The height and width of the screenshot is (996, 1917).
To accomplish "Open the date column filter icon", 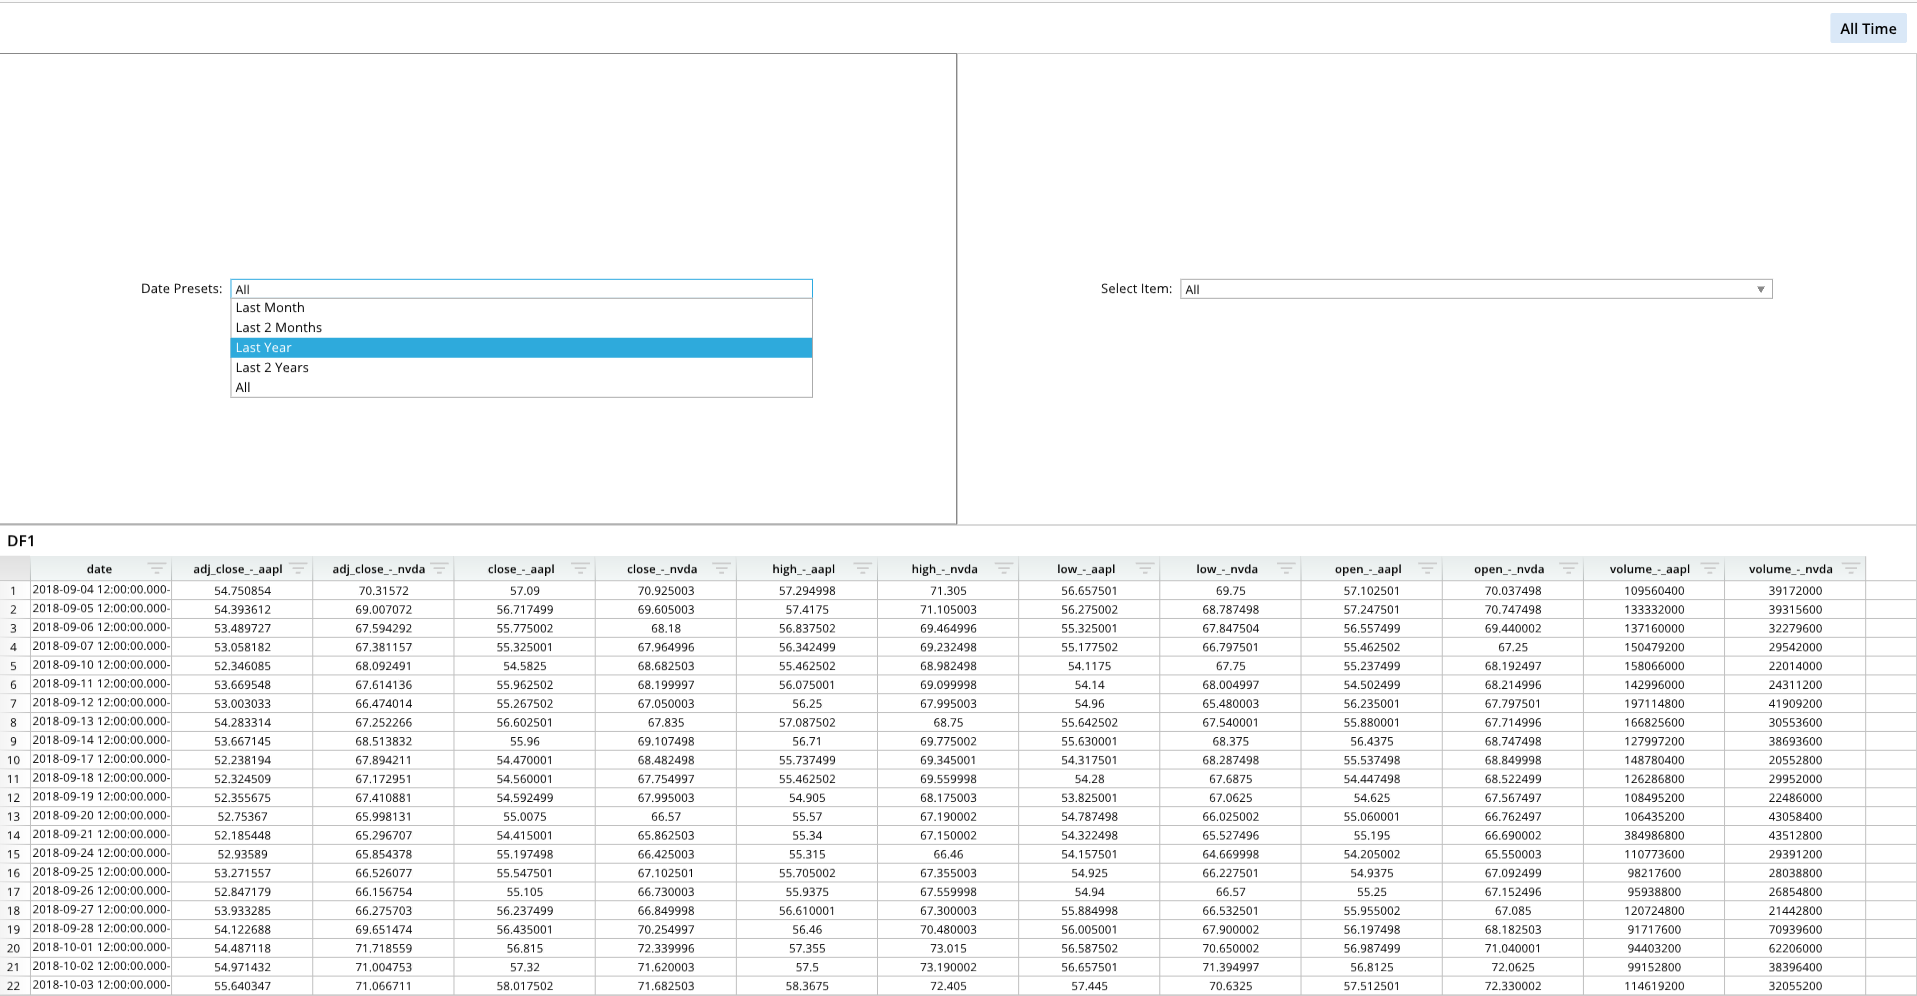I will click(x=156, y=569).
